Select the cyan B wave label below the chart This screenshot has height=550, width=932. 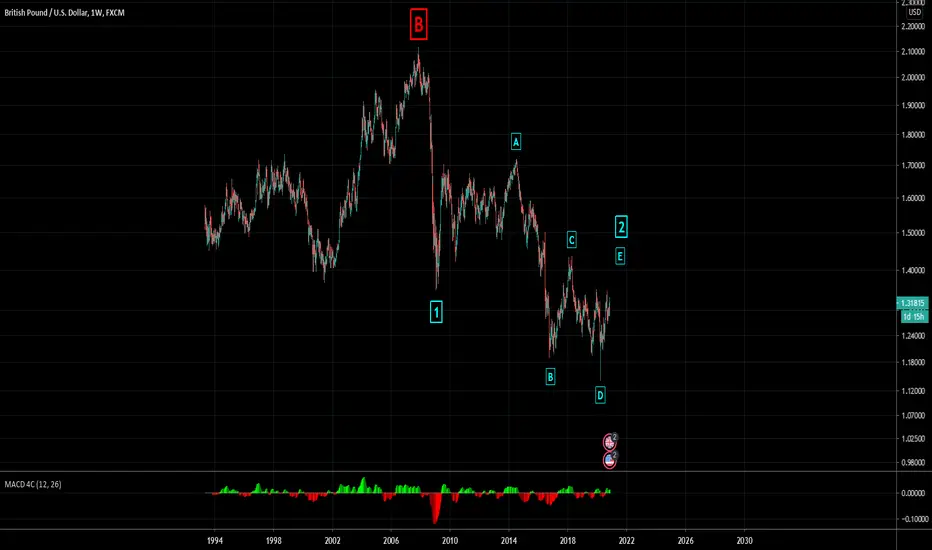click(x=550, y=376)
